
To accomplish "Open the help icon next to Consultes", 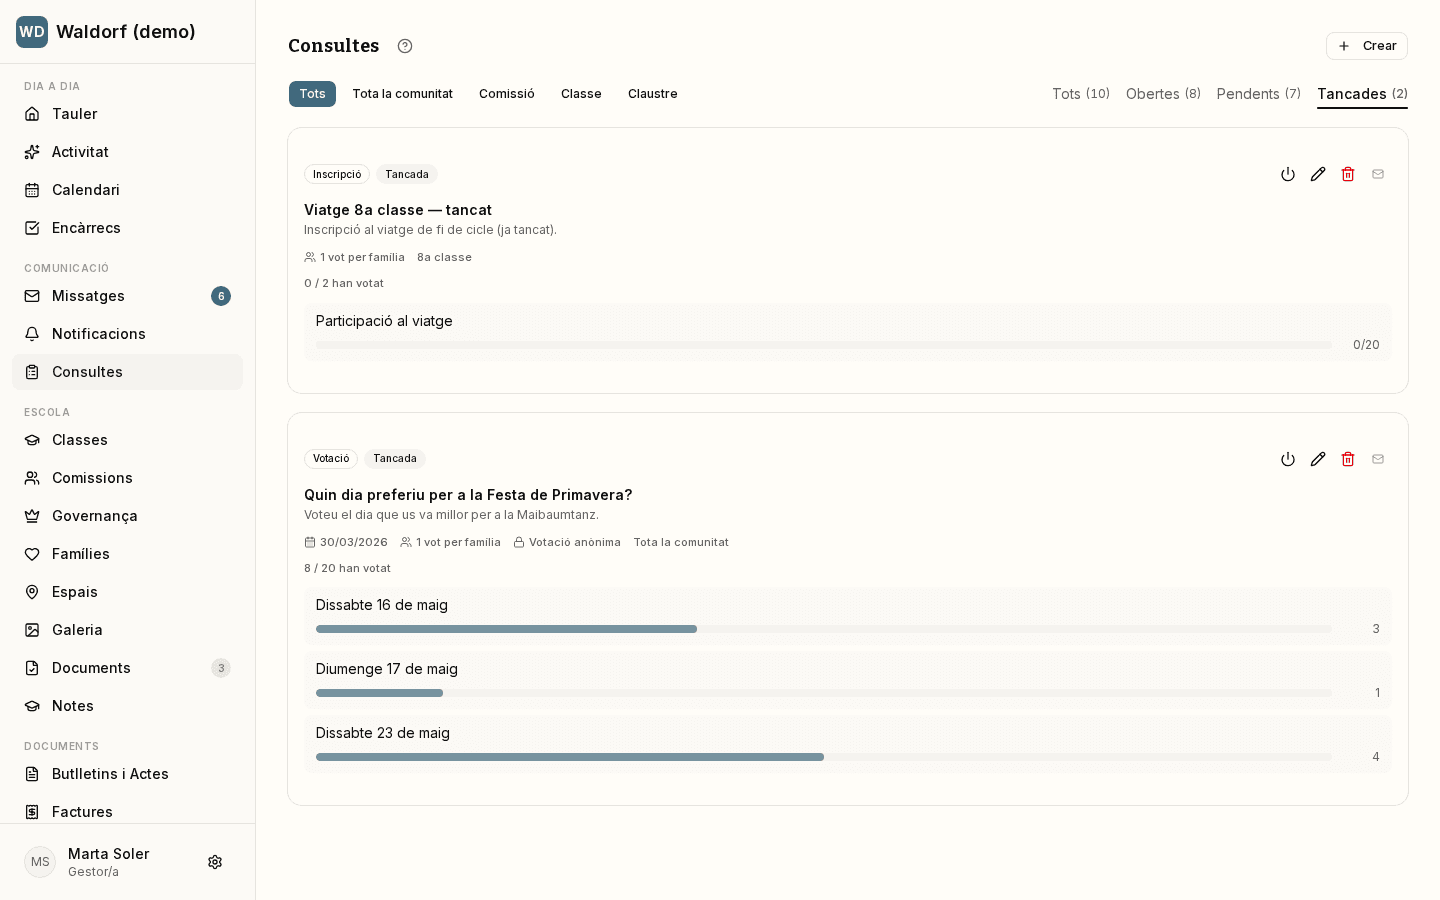I will point(405,46).
